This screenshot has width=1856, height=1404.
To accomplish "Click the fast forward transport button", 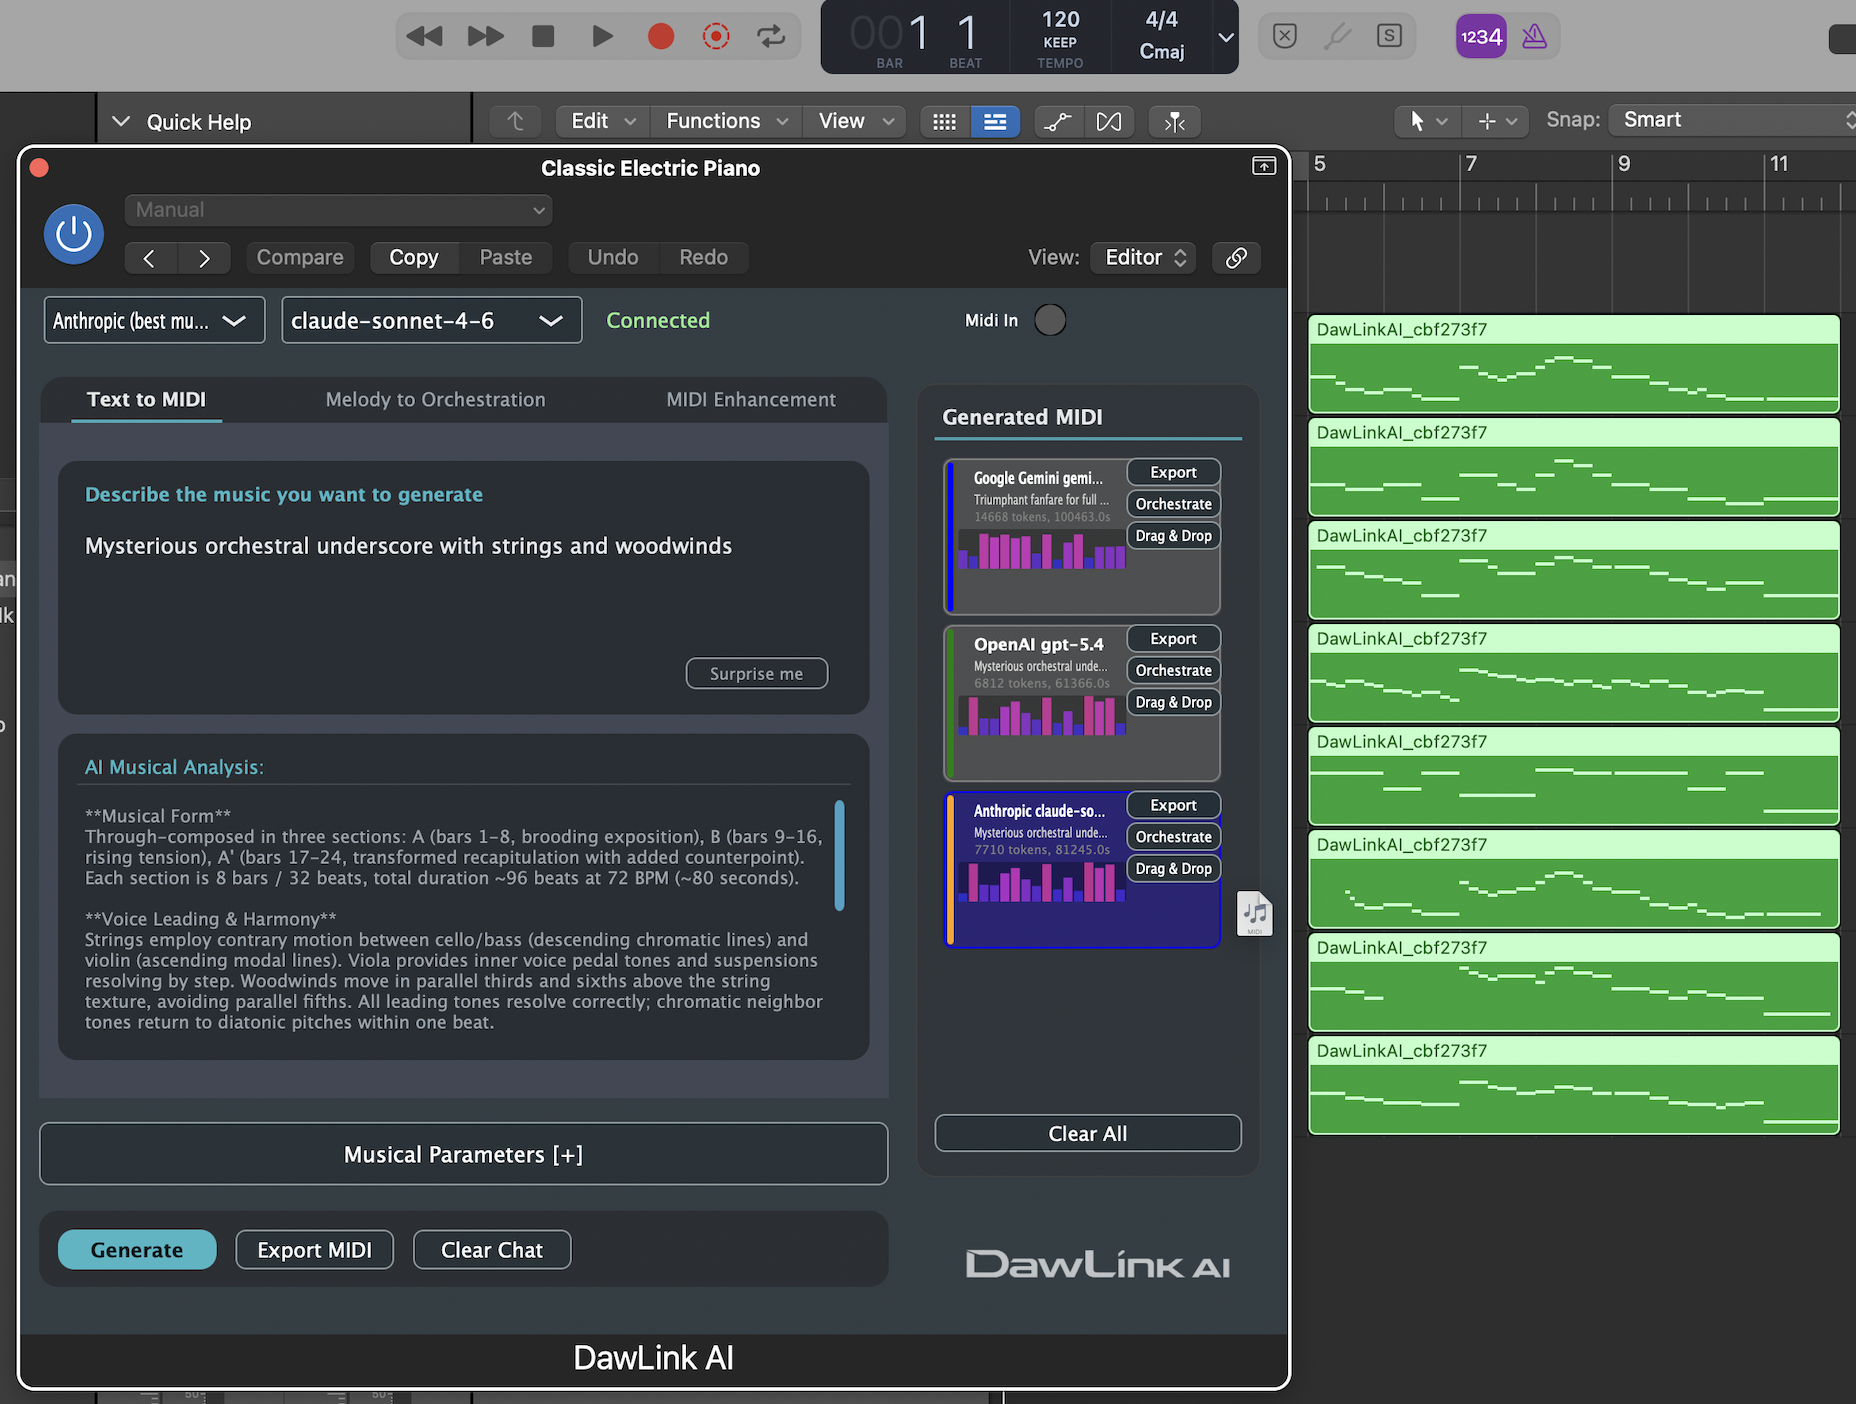I will 485,37.
